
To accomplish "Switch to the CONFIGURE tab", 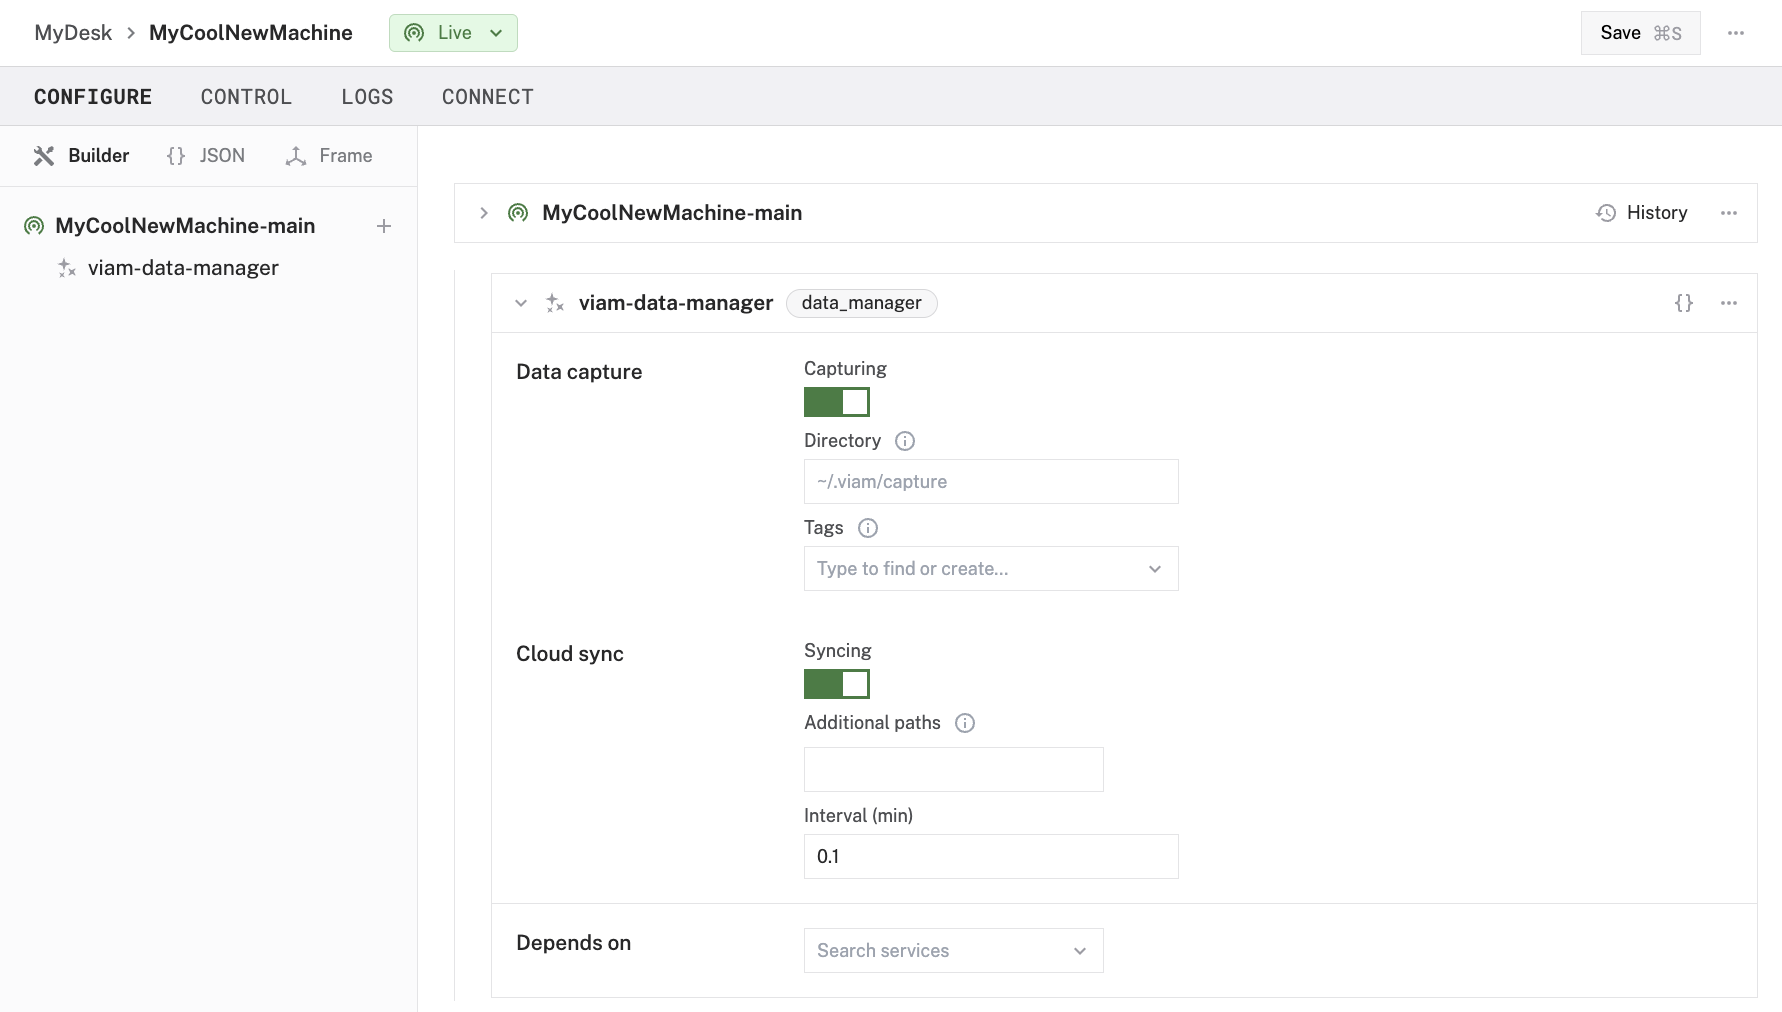I will pyautogui.click(x=93, y=97).
